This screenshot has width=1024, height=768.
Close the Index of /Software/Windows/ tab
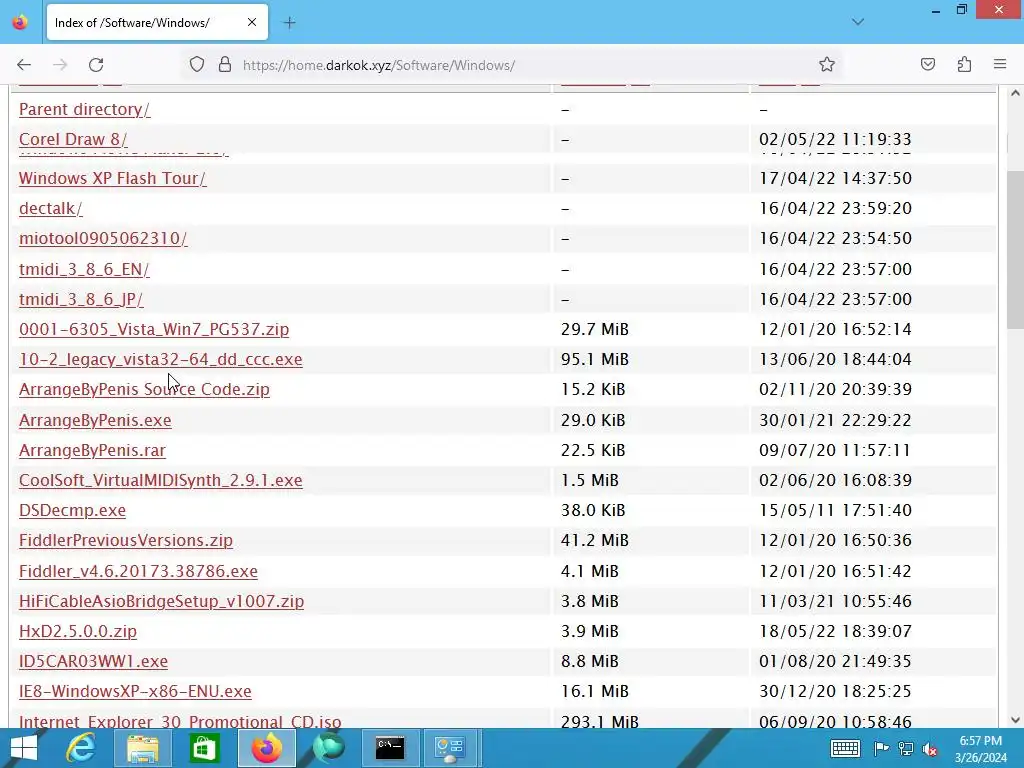pyautogui.click(x=252, y=22)
